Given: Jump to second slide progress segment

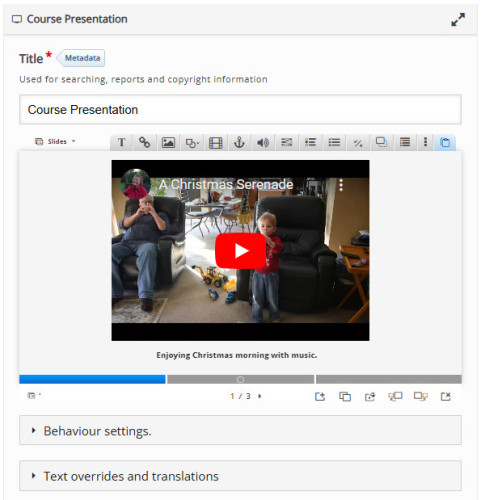Looking at the screenshot, I should (240, 379).
